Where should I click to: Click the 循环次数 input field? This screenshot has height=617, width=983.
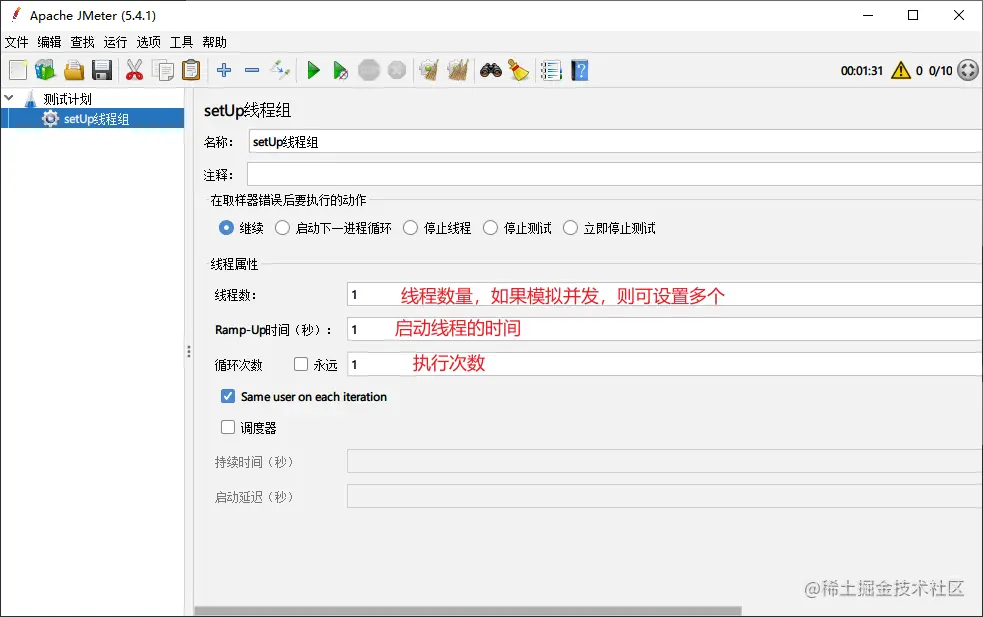(665, 364)
